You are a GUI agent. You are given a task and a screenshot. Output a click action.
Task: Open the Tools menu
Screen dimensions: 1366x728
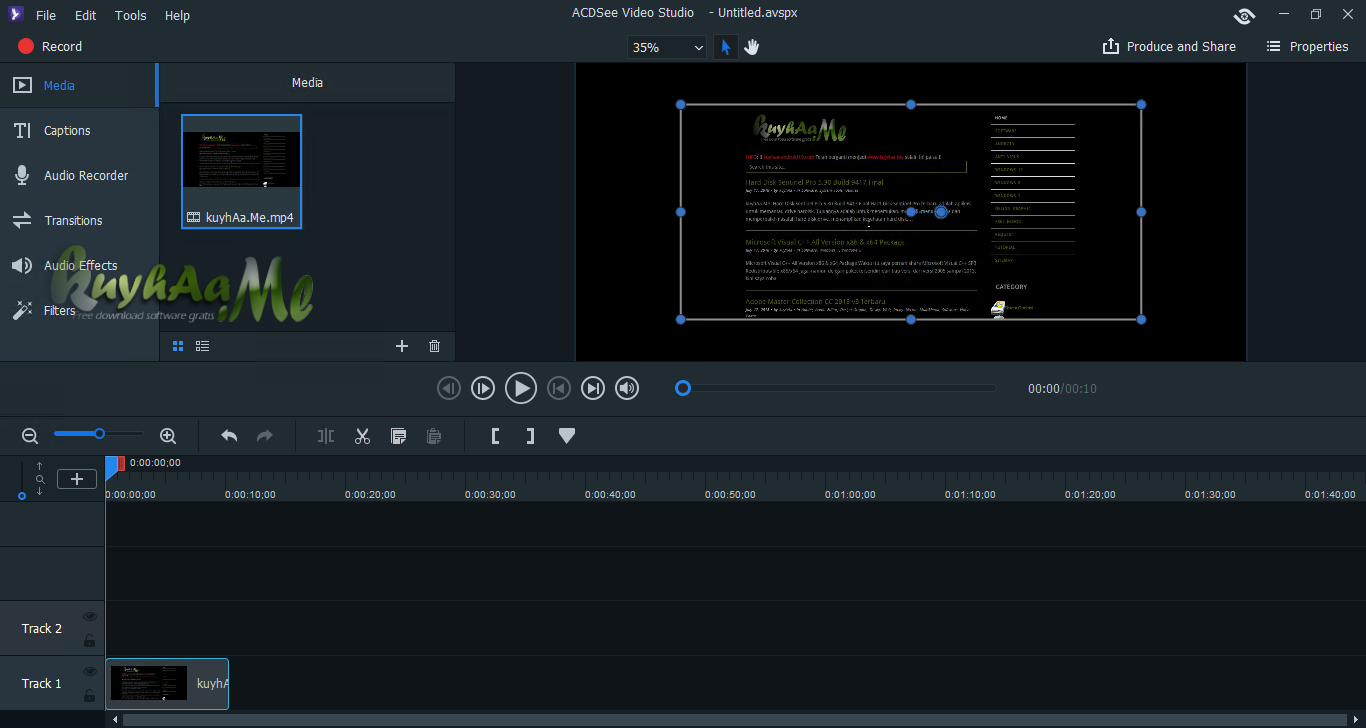click(x=131, y=15)
